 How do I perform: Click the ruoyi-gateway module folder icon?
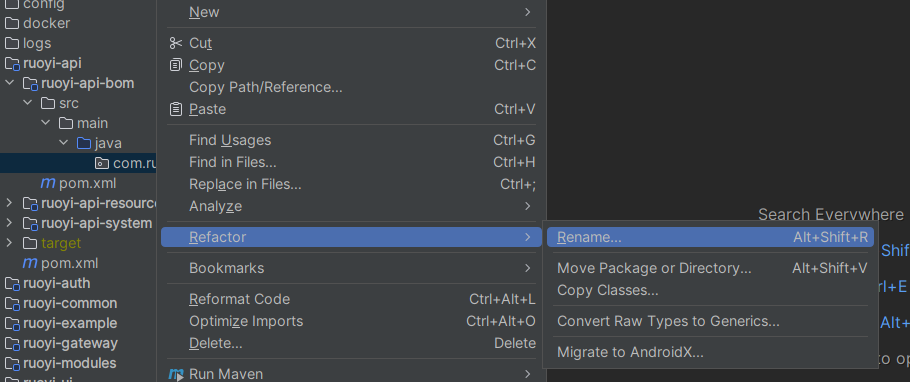12,344
